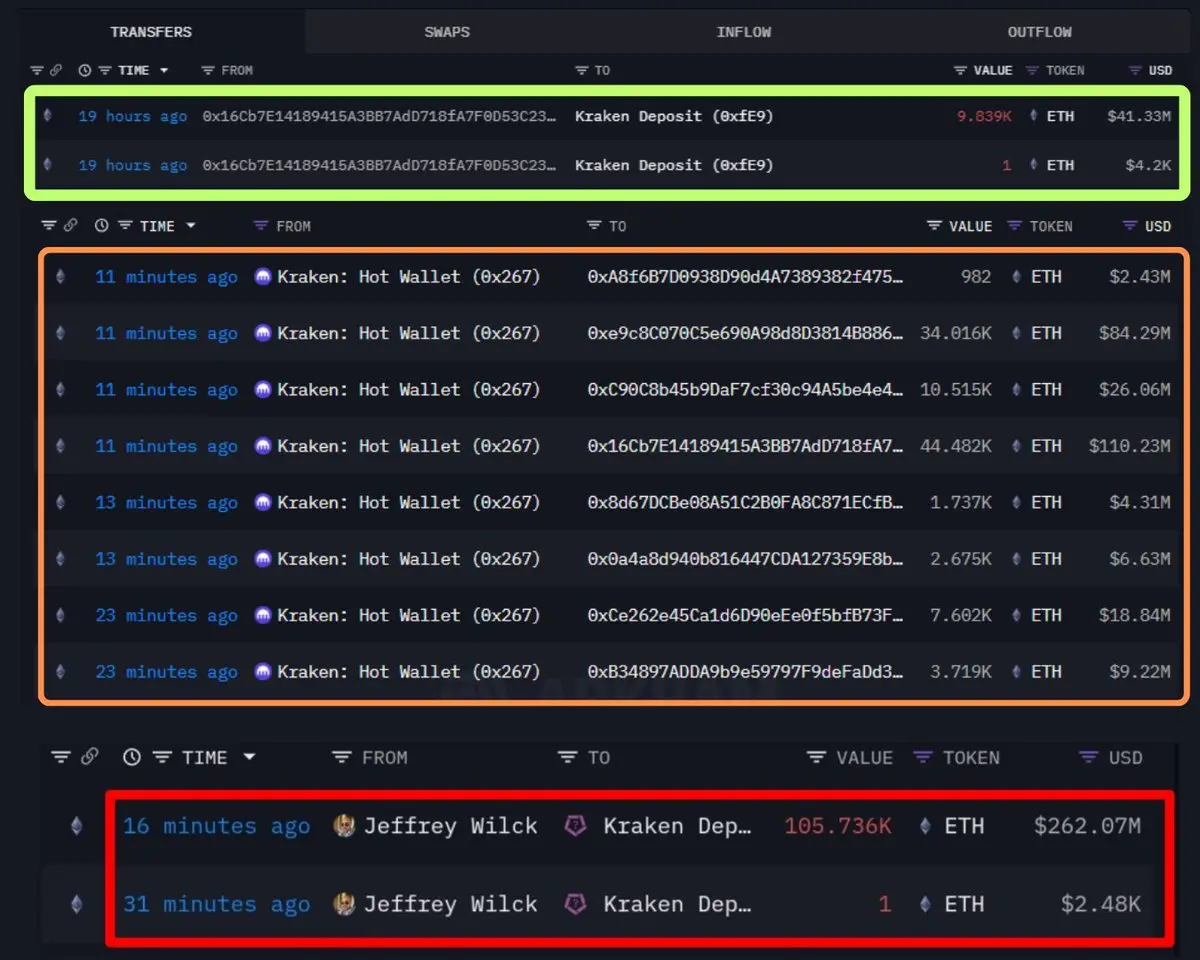Click Jeffrey Wilck avatar in the $2.48K row
This screenshot has width=1200, height=960.
pyautogui.click(x=344, y=904)
